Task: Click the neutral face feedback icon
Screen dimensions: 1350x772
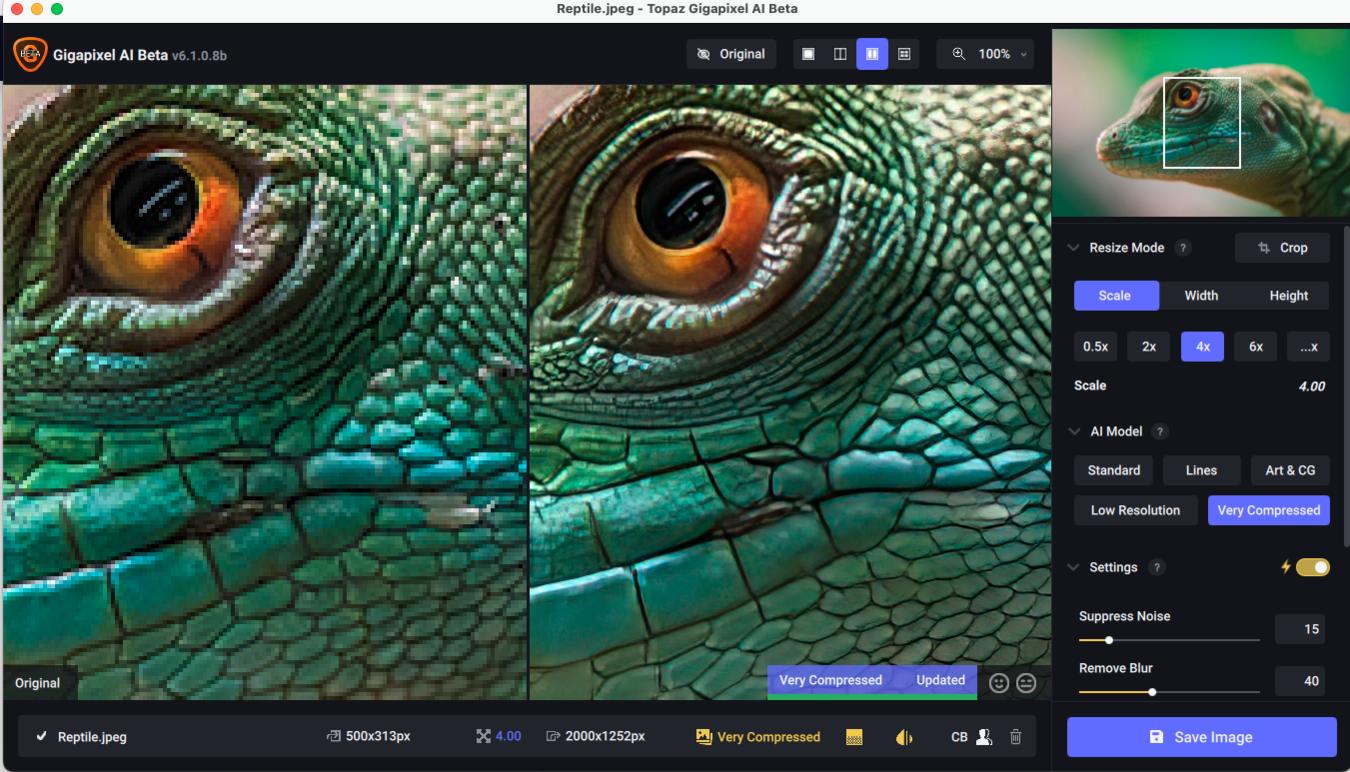Action: point(1026,682)
